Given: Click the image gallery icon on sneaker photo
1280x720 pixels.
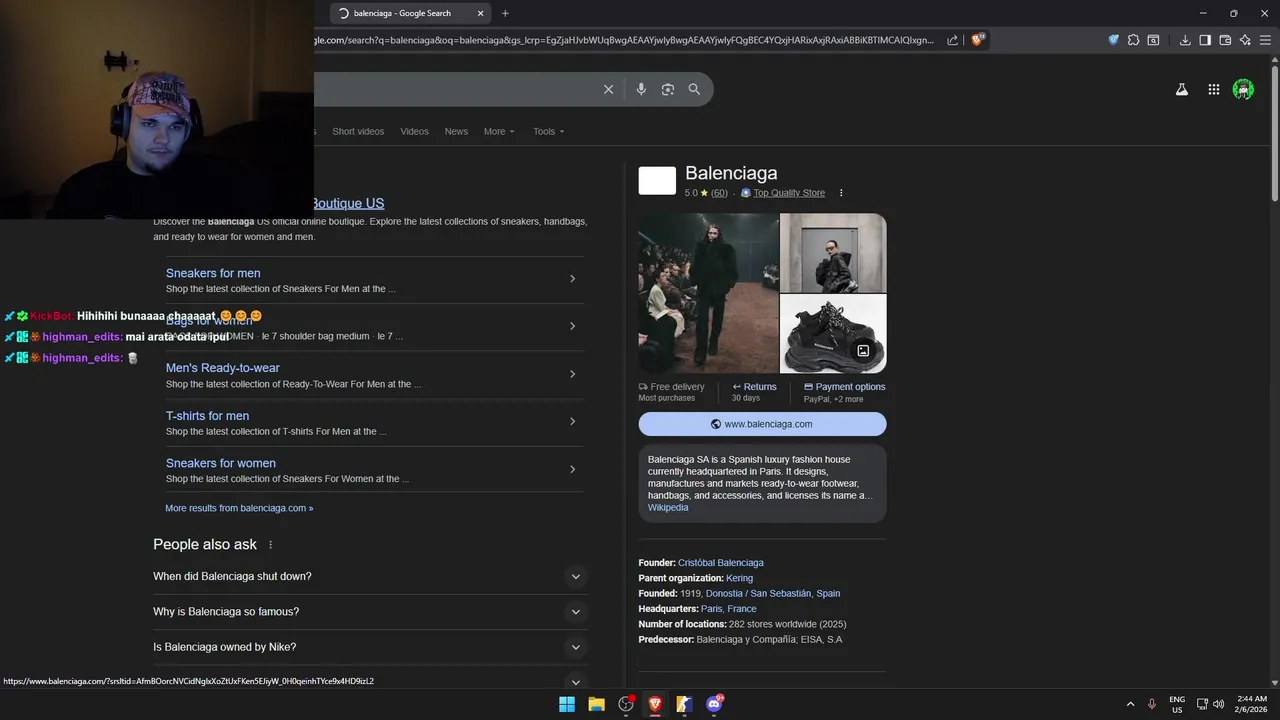Looking at the screenshot, I should pyautogui.click(x=863, y=351).
